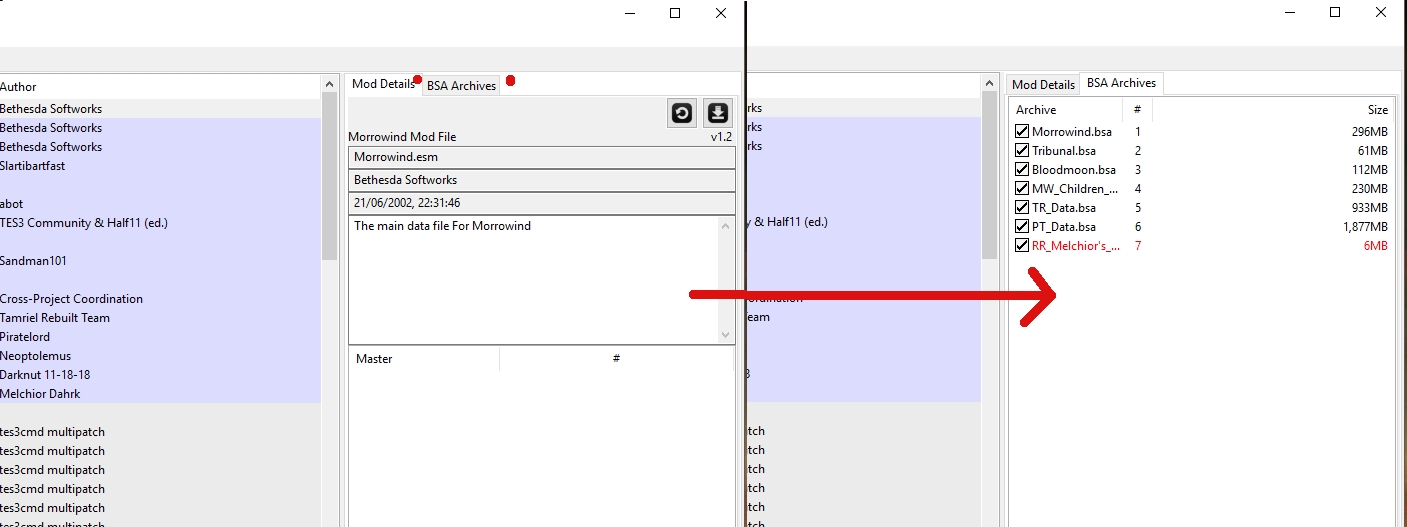Disable the Bloodmoon.bsa archive
Image resolution: width=1407 pixels, height=527 pixels.
(x=1022, y=169)
